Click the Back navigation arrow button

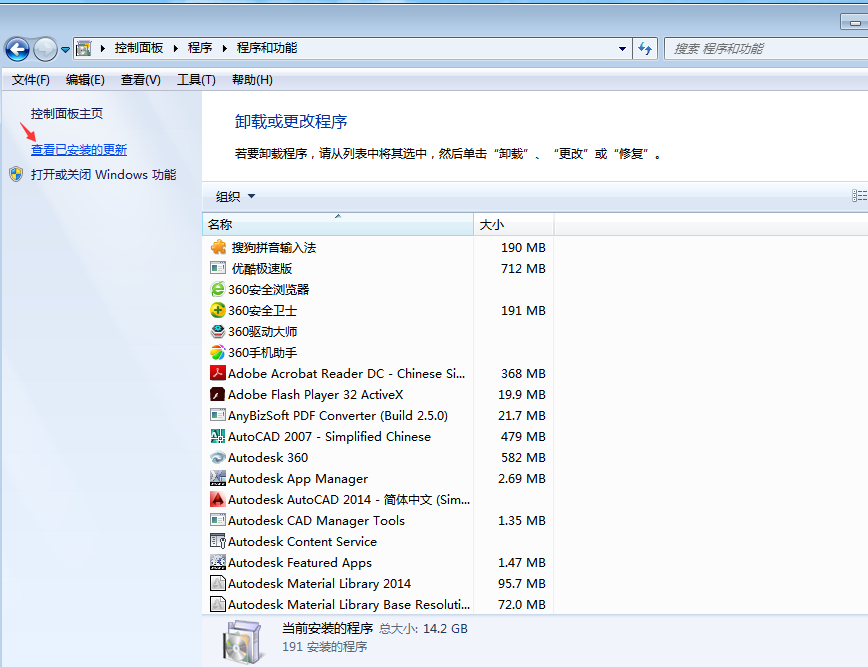pyautogui.click(x=17, y=49)
